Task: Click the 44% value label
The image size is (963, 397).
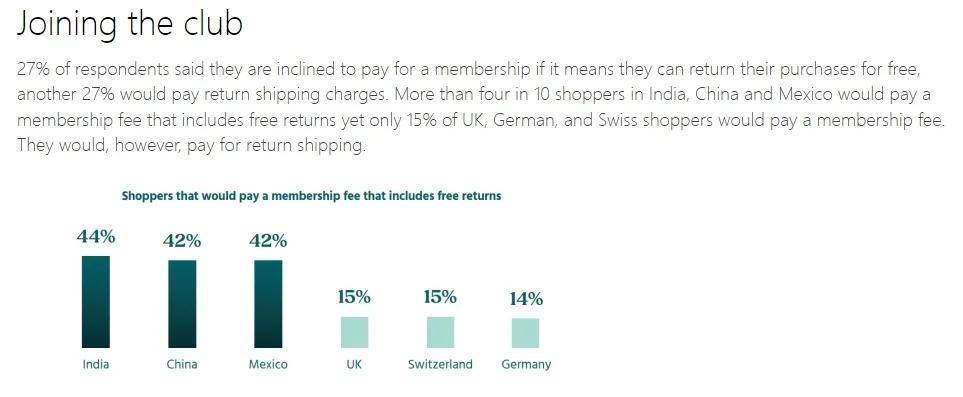Action: pyautogui.click(x=96, y=237)
